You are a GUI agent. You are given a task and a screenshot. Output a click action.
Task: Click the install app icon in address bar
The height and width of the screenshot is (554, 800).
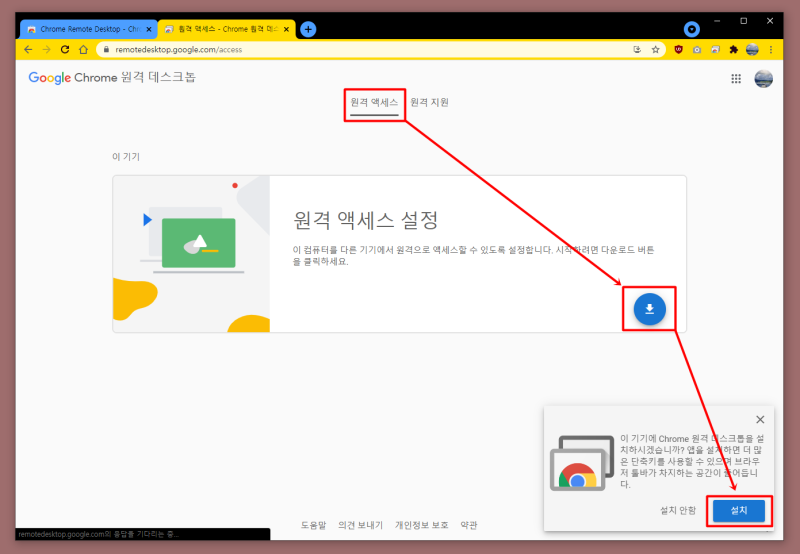pos(637,49)
